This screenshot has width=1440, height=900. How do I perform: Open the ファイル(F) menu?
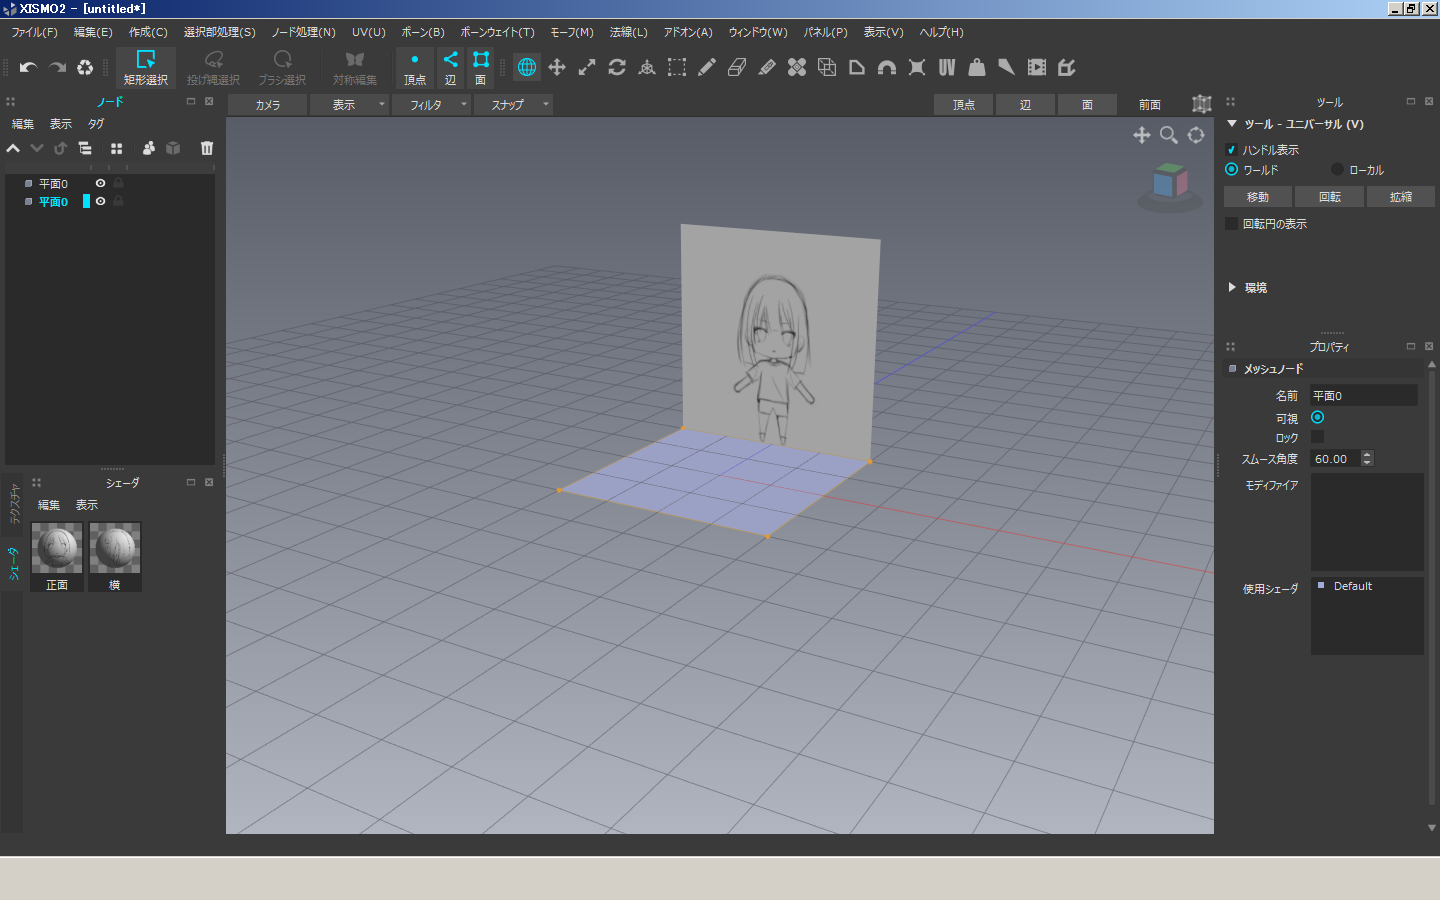35,32
